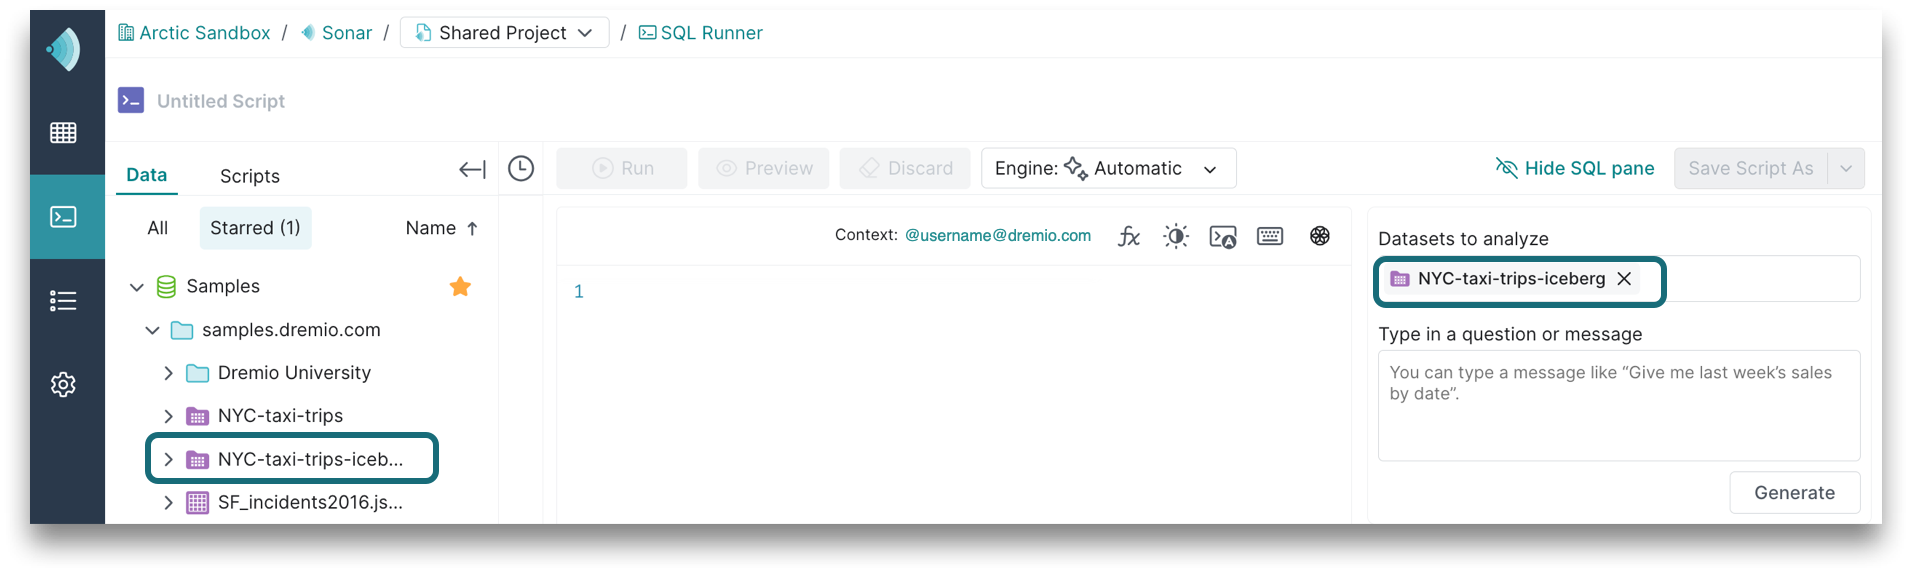This screenshot has width=1912, height=574.
Task: Expand the NYC-taxi-trips dataset
Action: coord(168,416)
